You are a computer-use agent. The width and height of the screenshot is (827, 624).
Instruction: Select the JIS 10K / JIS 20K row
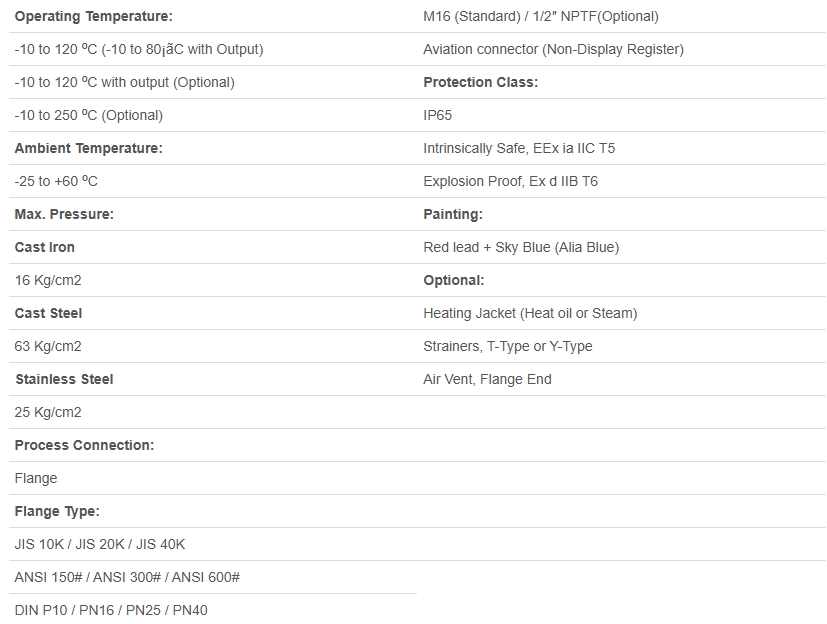click(x=100, y=544)
